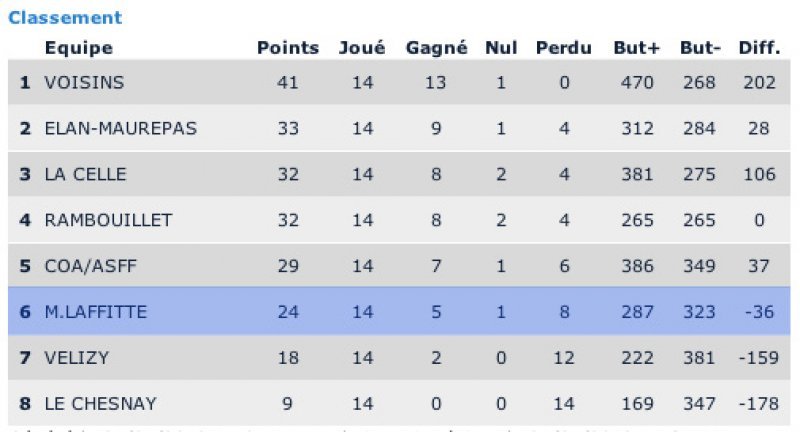
Task: Click the Joué column header
Action: point(362,47)
